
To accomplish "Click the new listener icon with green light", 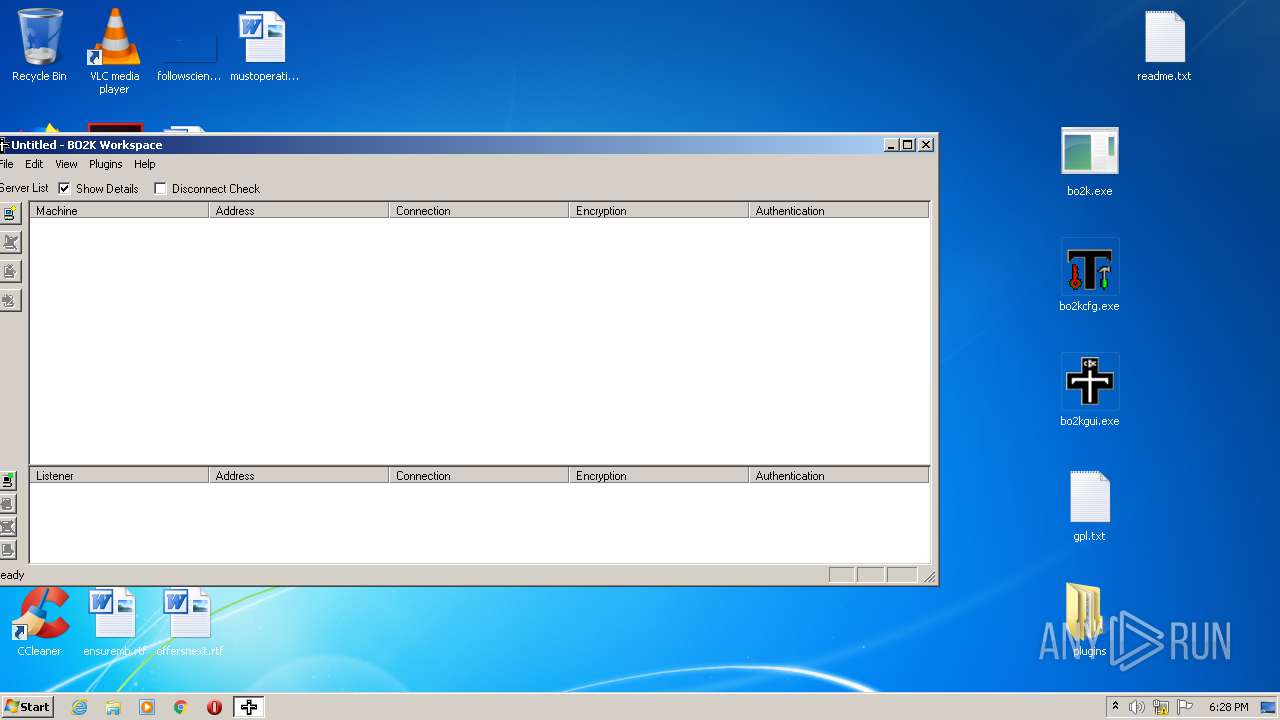I will (8, 481).
